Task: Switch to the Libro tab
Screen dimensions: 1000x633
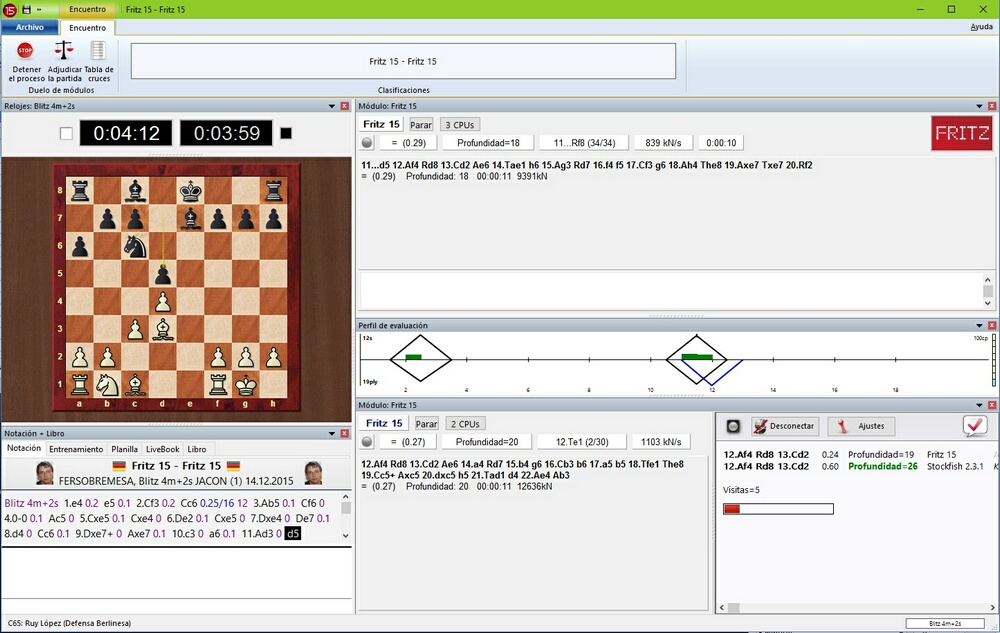Action: (x=196, y=449)
